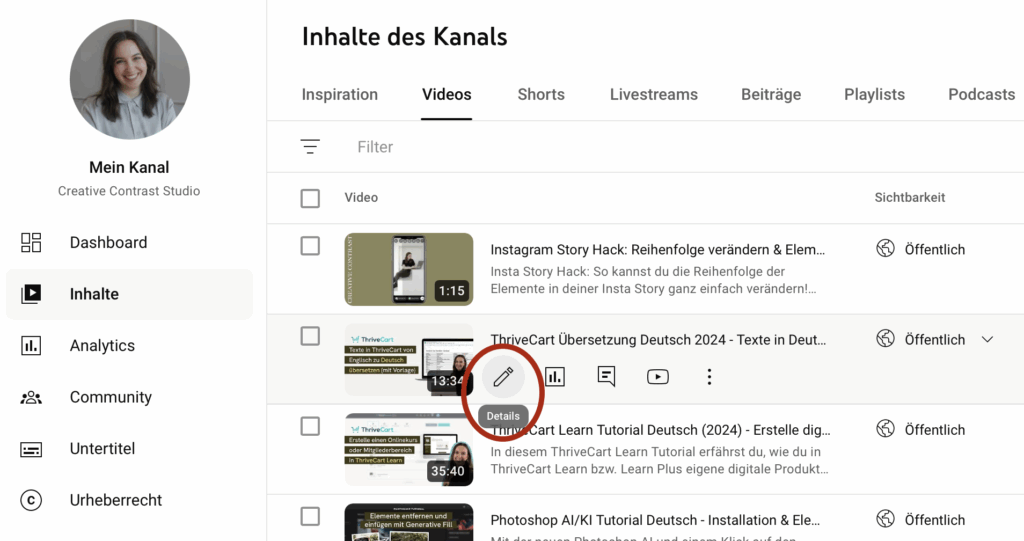Image resolution: width=1024 pixels, height=541 pixels.
Task: Click the Dashboard sidebar icon
Action: coord(31,242)
